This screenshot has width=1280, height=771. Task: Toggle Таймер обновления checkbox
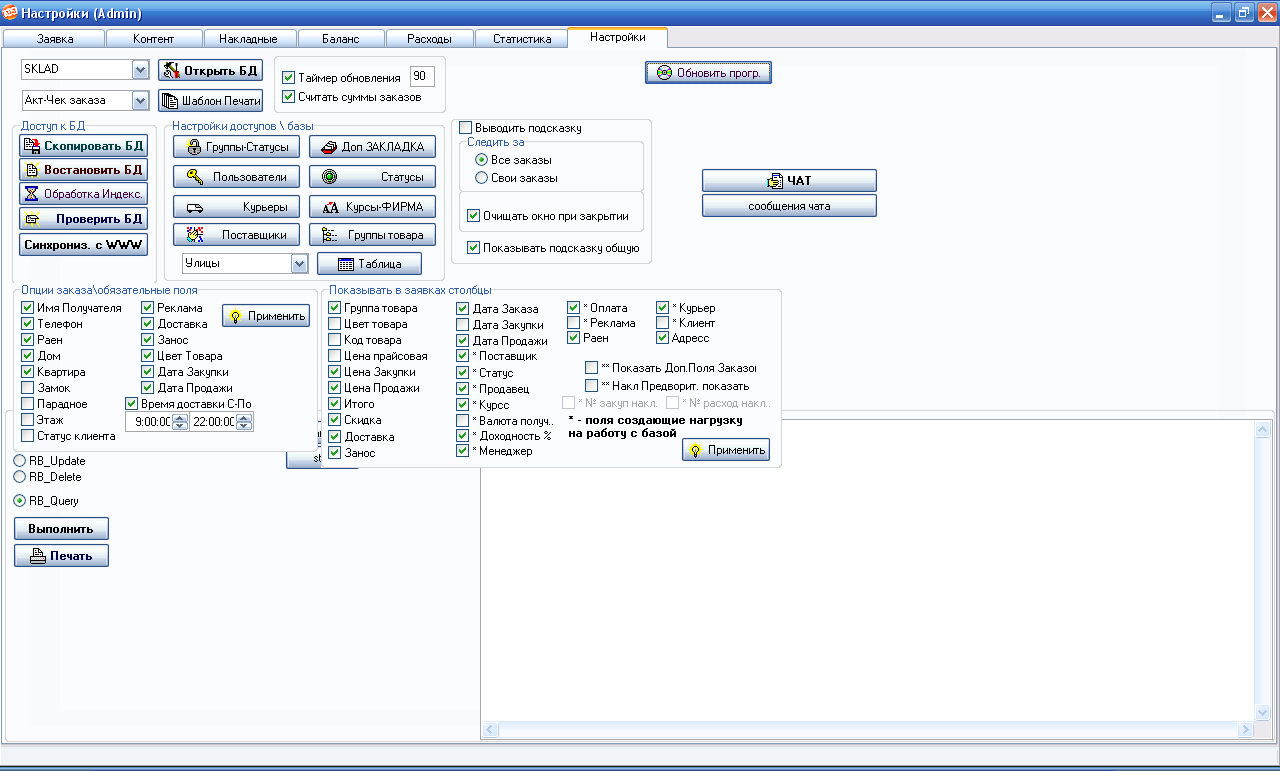289,78
